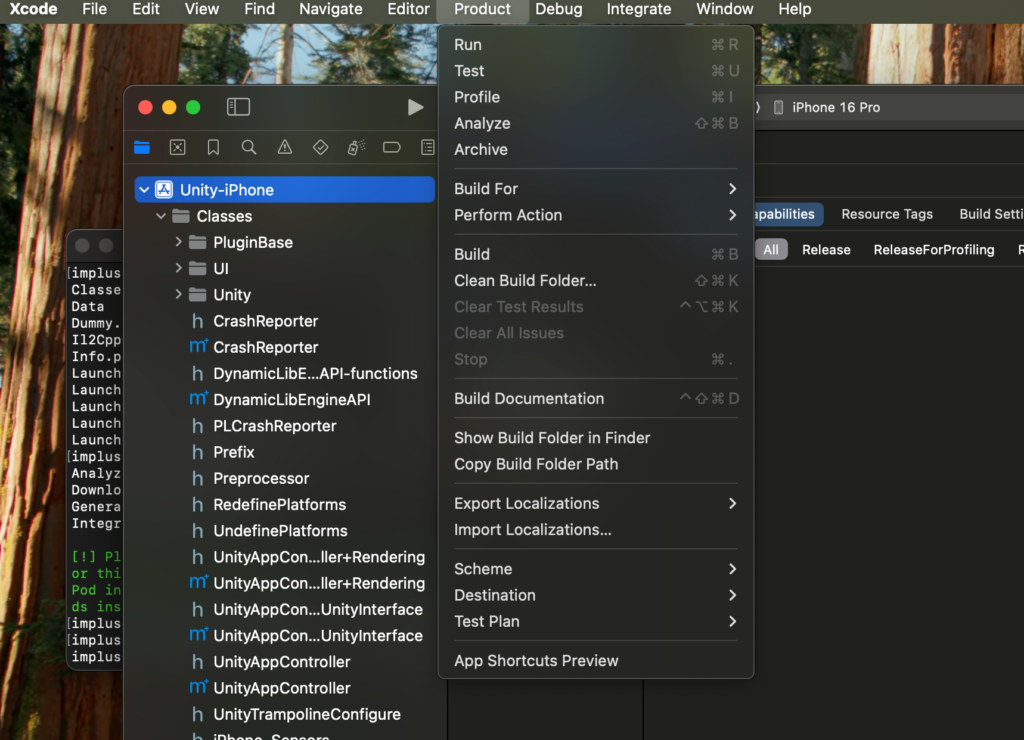1024x740 pixels.
Task: Open the Debug navigator spray icon
Action: 356,147
